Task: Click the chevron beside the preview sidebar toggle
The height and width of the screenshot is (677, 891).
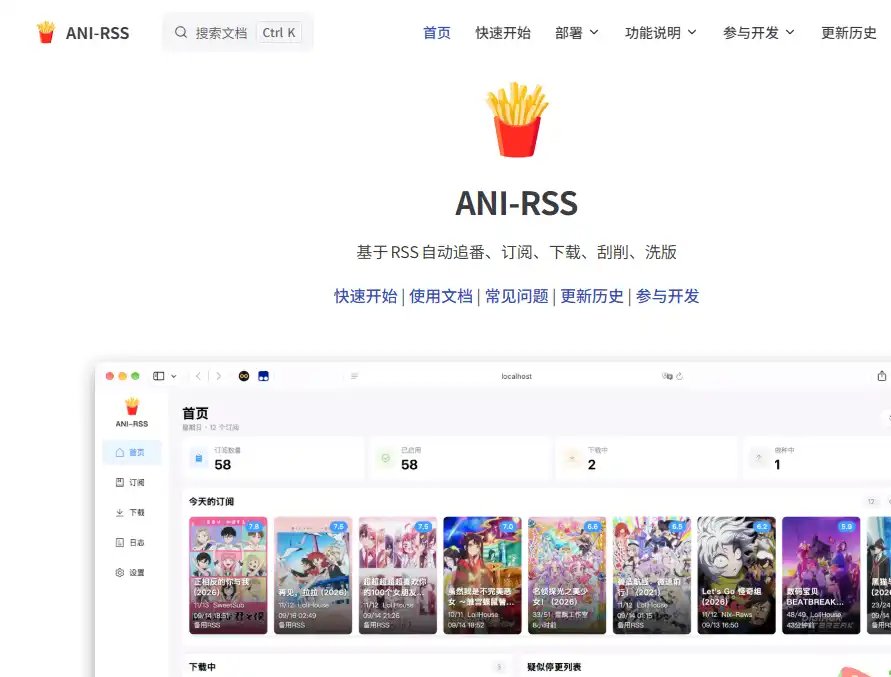Action: [x=174, y=376]
